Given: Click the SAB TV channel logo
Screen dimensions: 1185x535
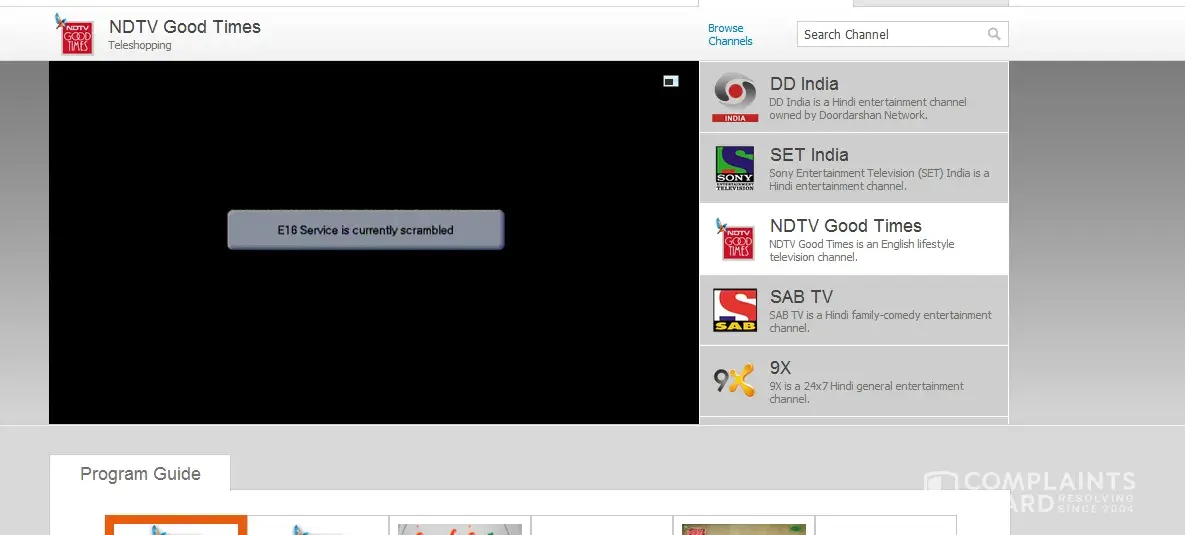Looking at the screenshot, I should (x=735, y=311).
